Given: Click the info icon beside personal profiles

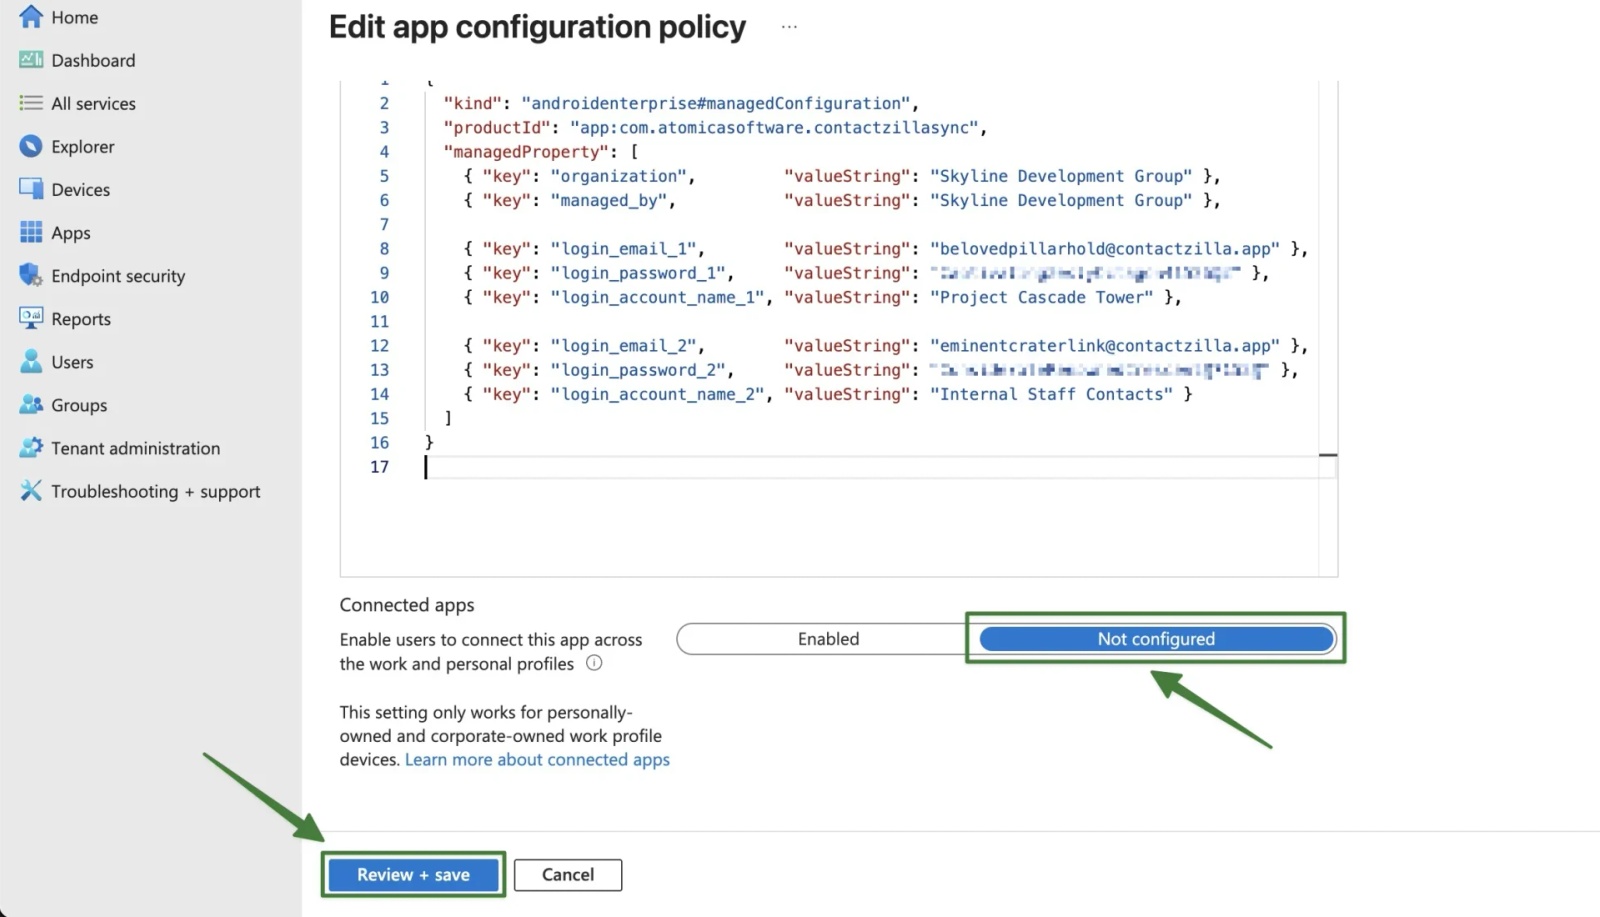Looking at the screenshot, I should pyautogui.click(x=594, y=663).
